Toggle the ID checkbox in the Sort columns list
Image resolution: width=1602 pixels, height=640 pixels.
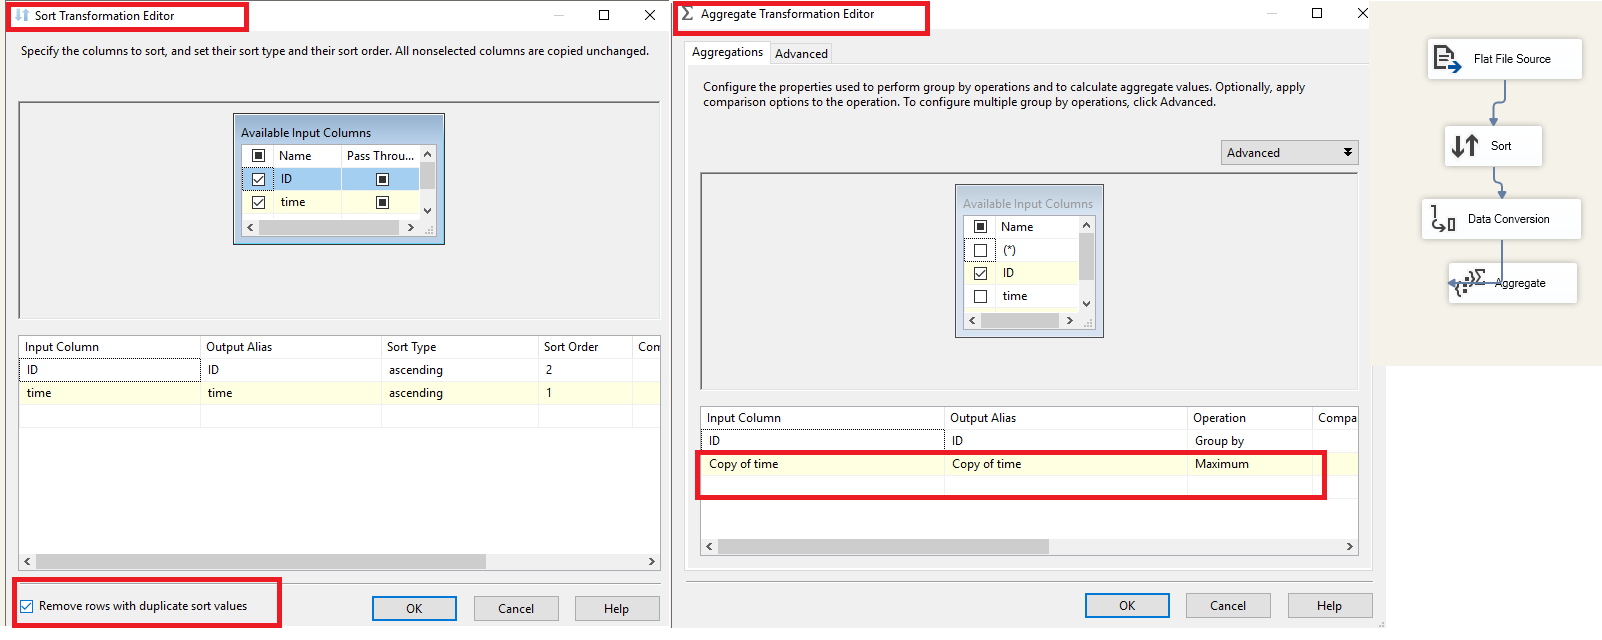click(x=259, y=179)
